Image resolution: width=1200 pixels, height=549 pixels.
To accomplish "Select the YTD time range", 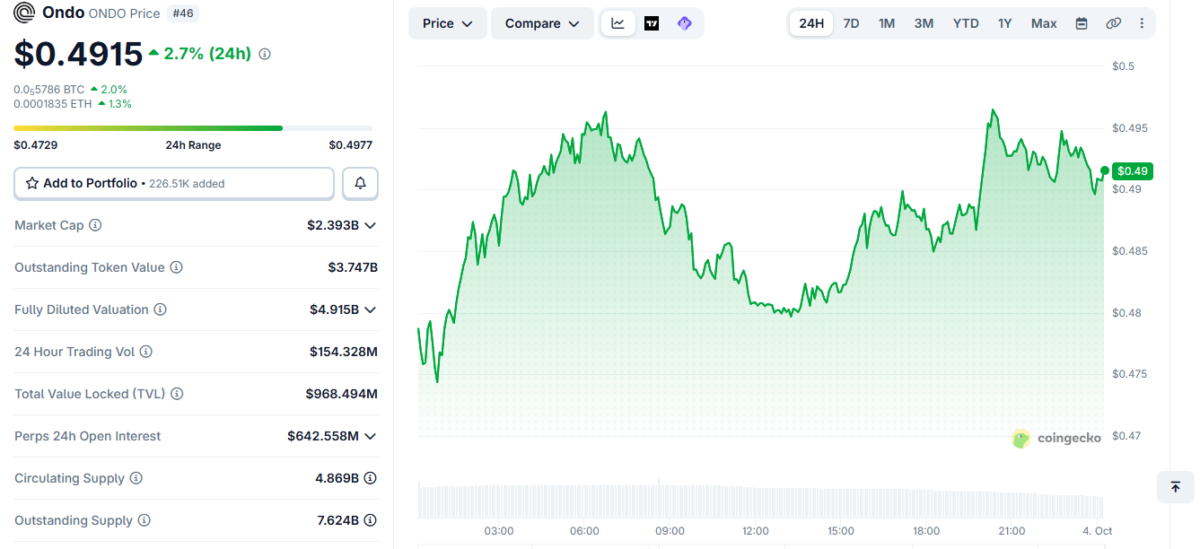I will (x=966, y=23).
